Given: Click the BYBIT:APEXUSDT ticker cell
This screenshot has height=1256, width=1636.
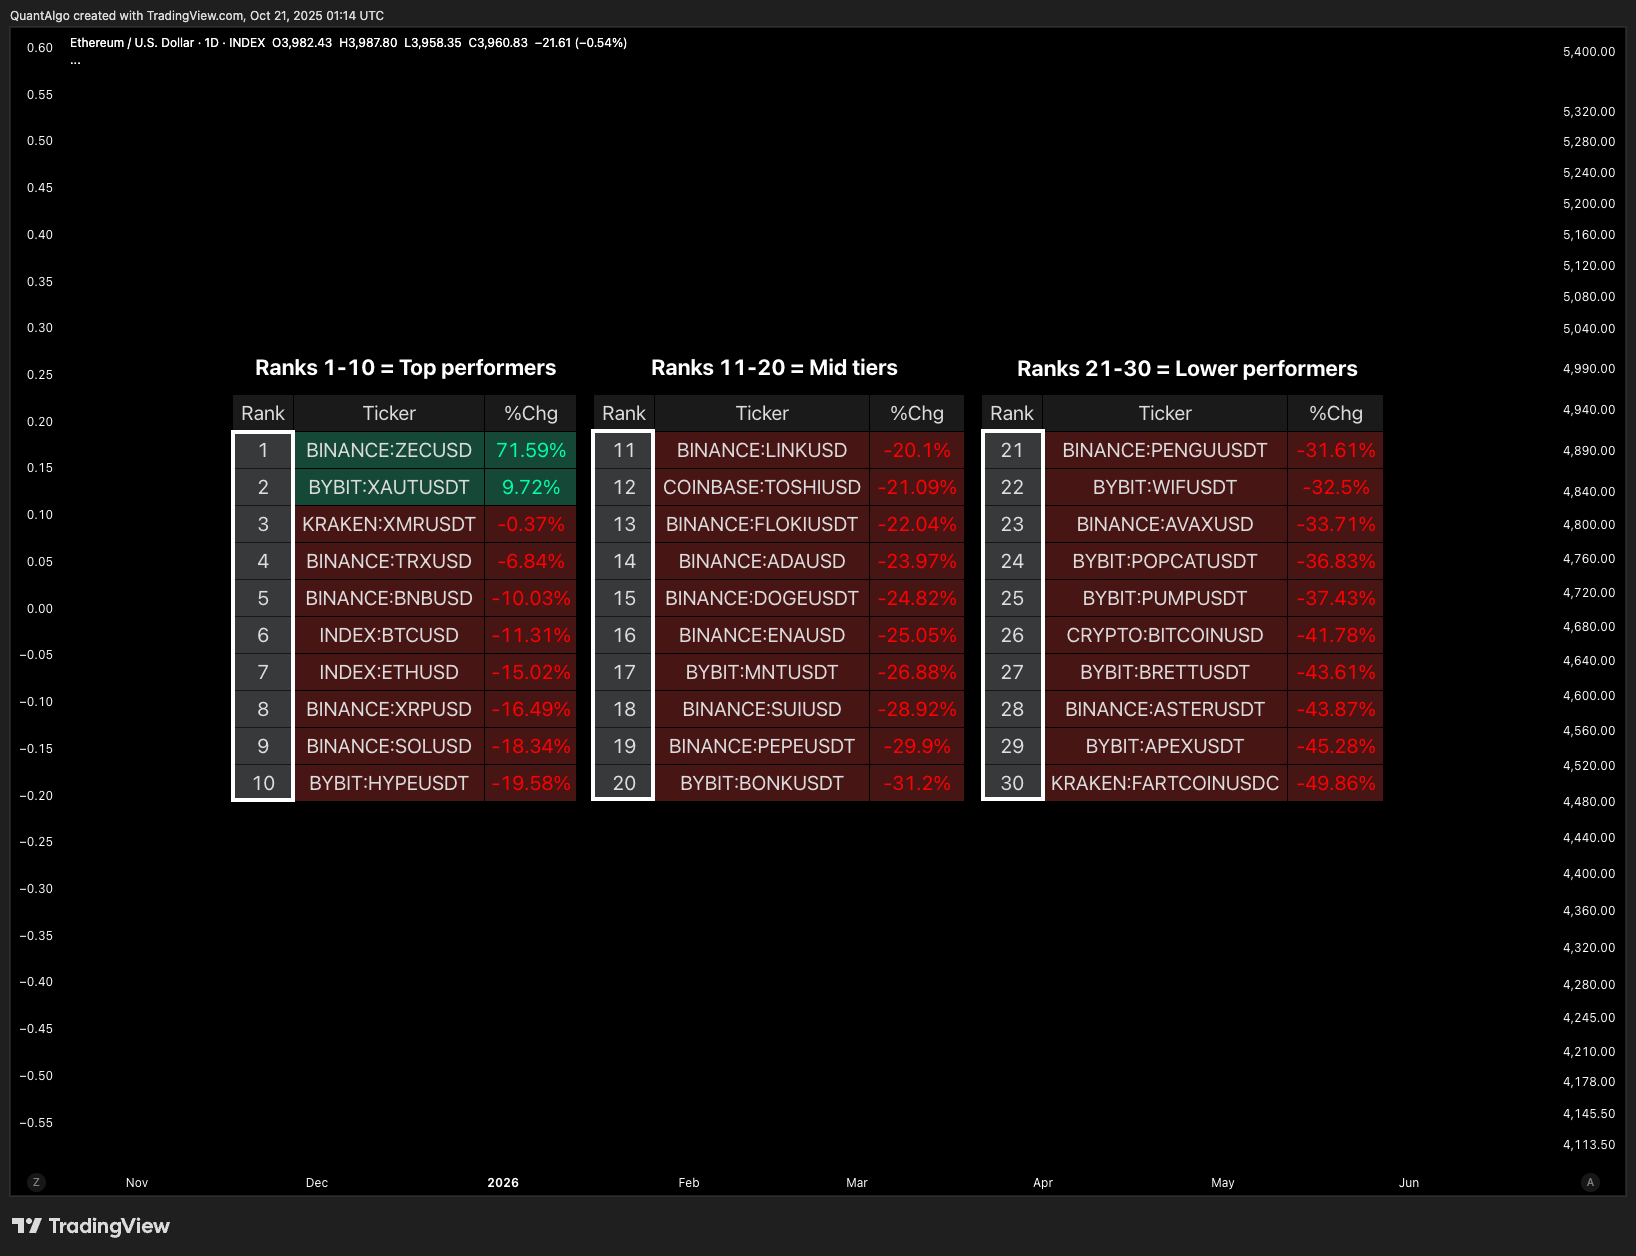Looking at the screenshot, I should tap(1165, 746).
